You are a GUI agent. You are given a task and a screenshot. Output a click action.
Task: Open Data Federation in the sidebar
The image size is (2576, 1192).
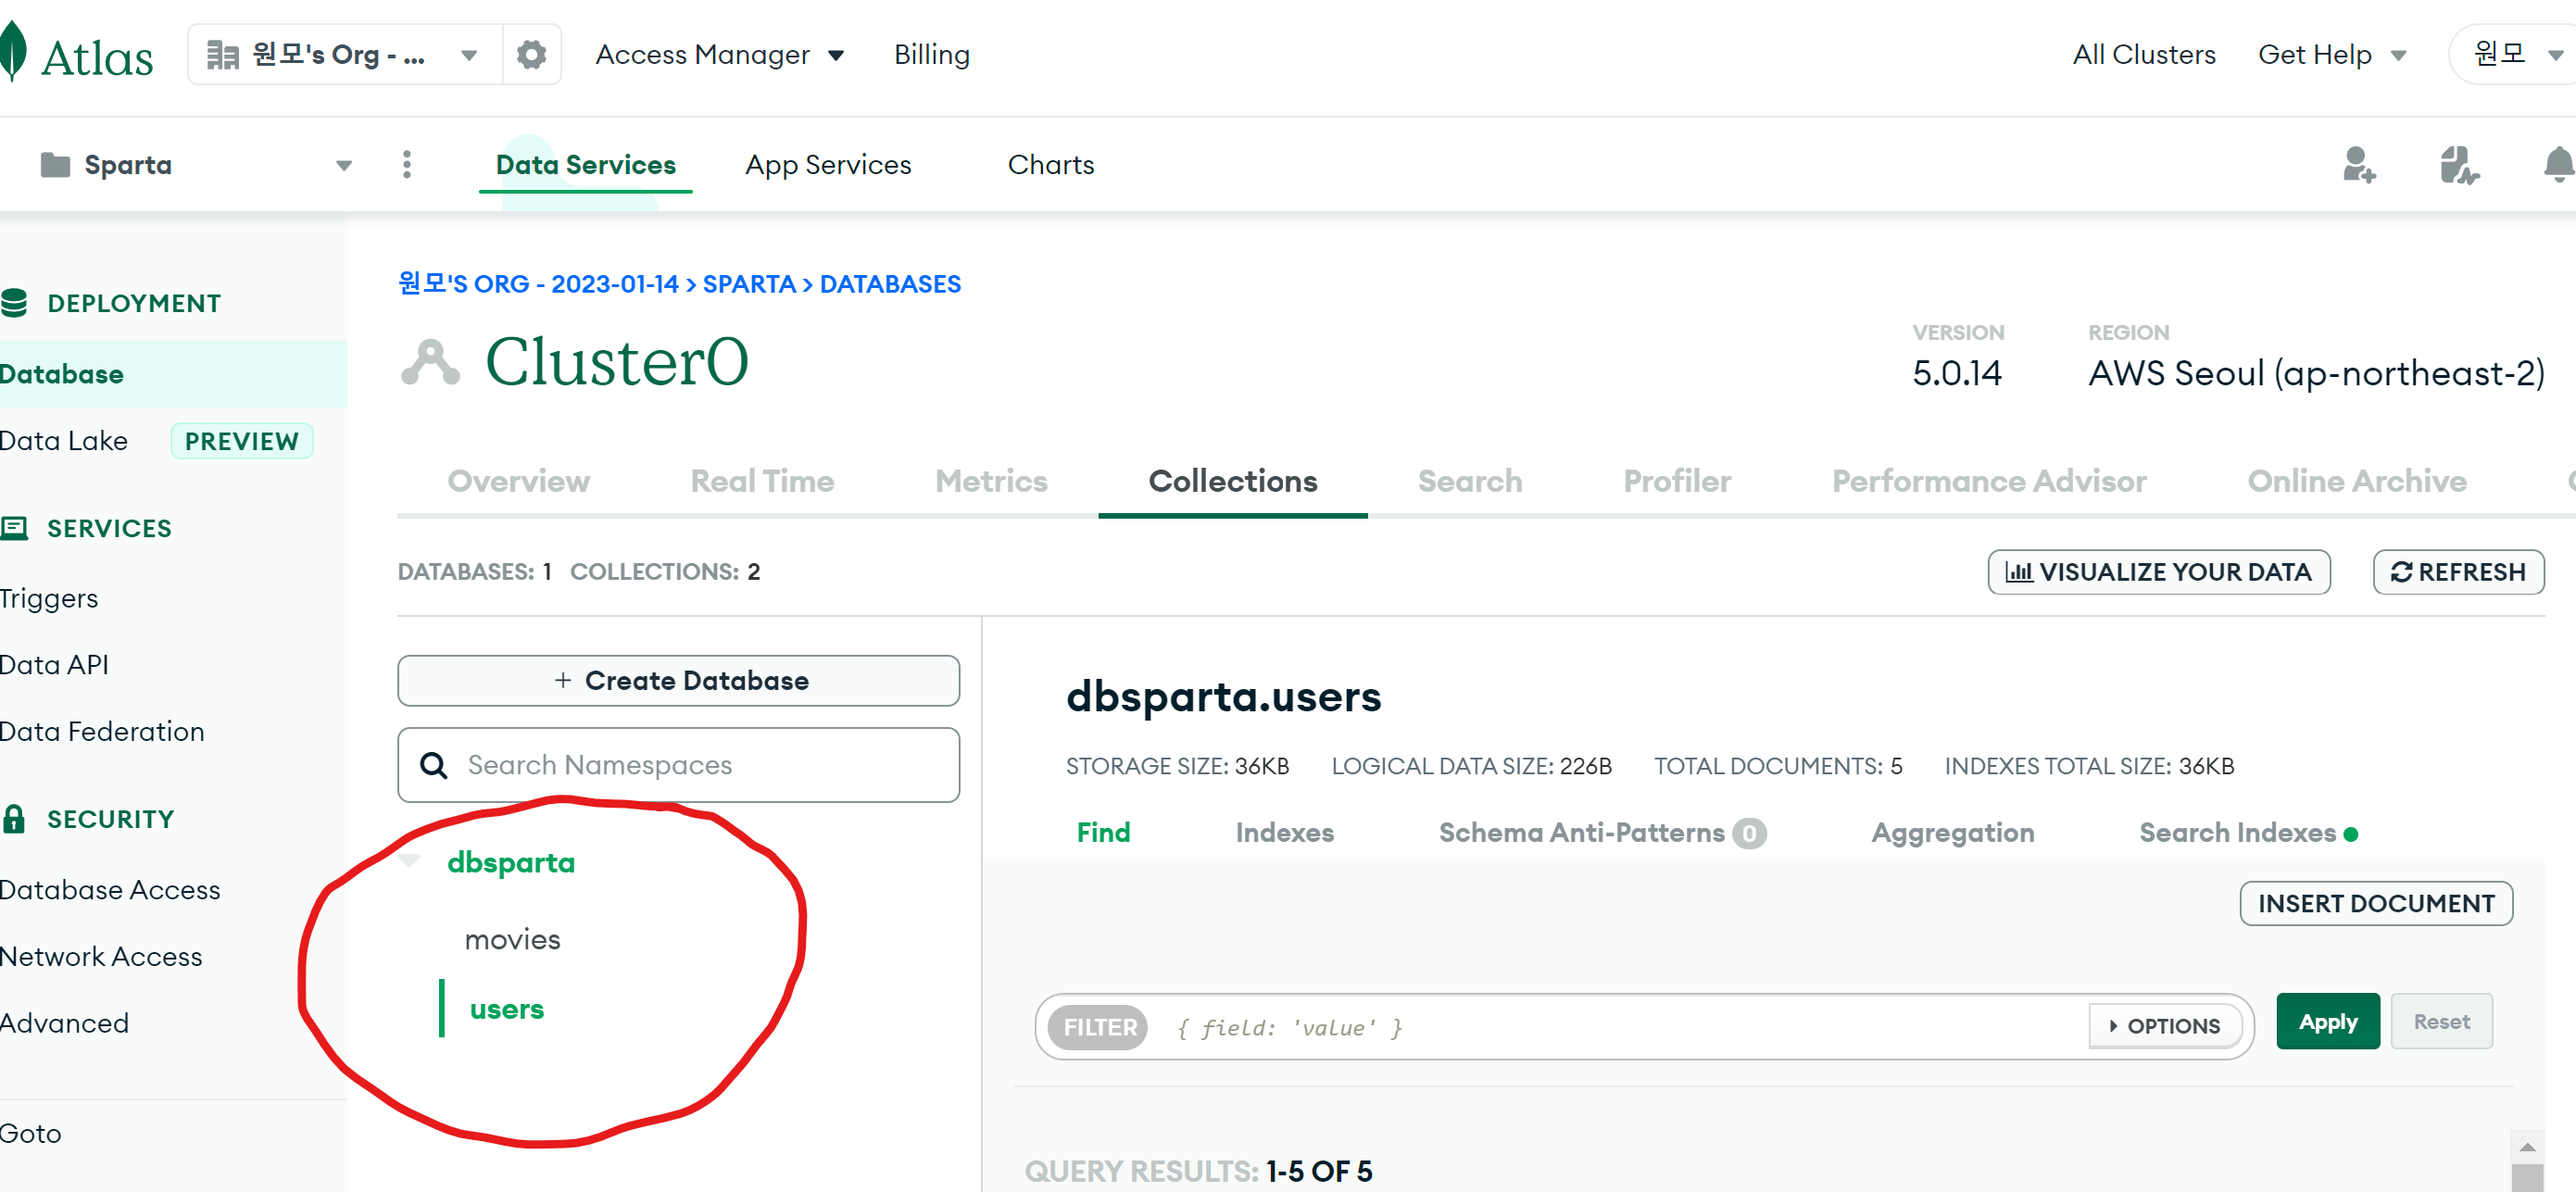pos(102,731)
